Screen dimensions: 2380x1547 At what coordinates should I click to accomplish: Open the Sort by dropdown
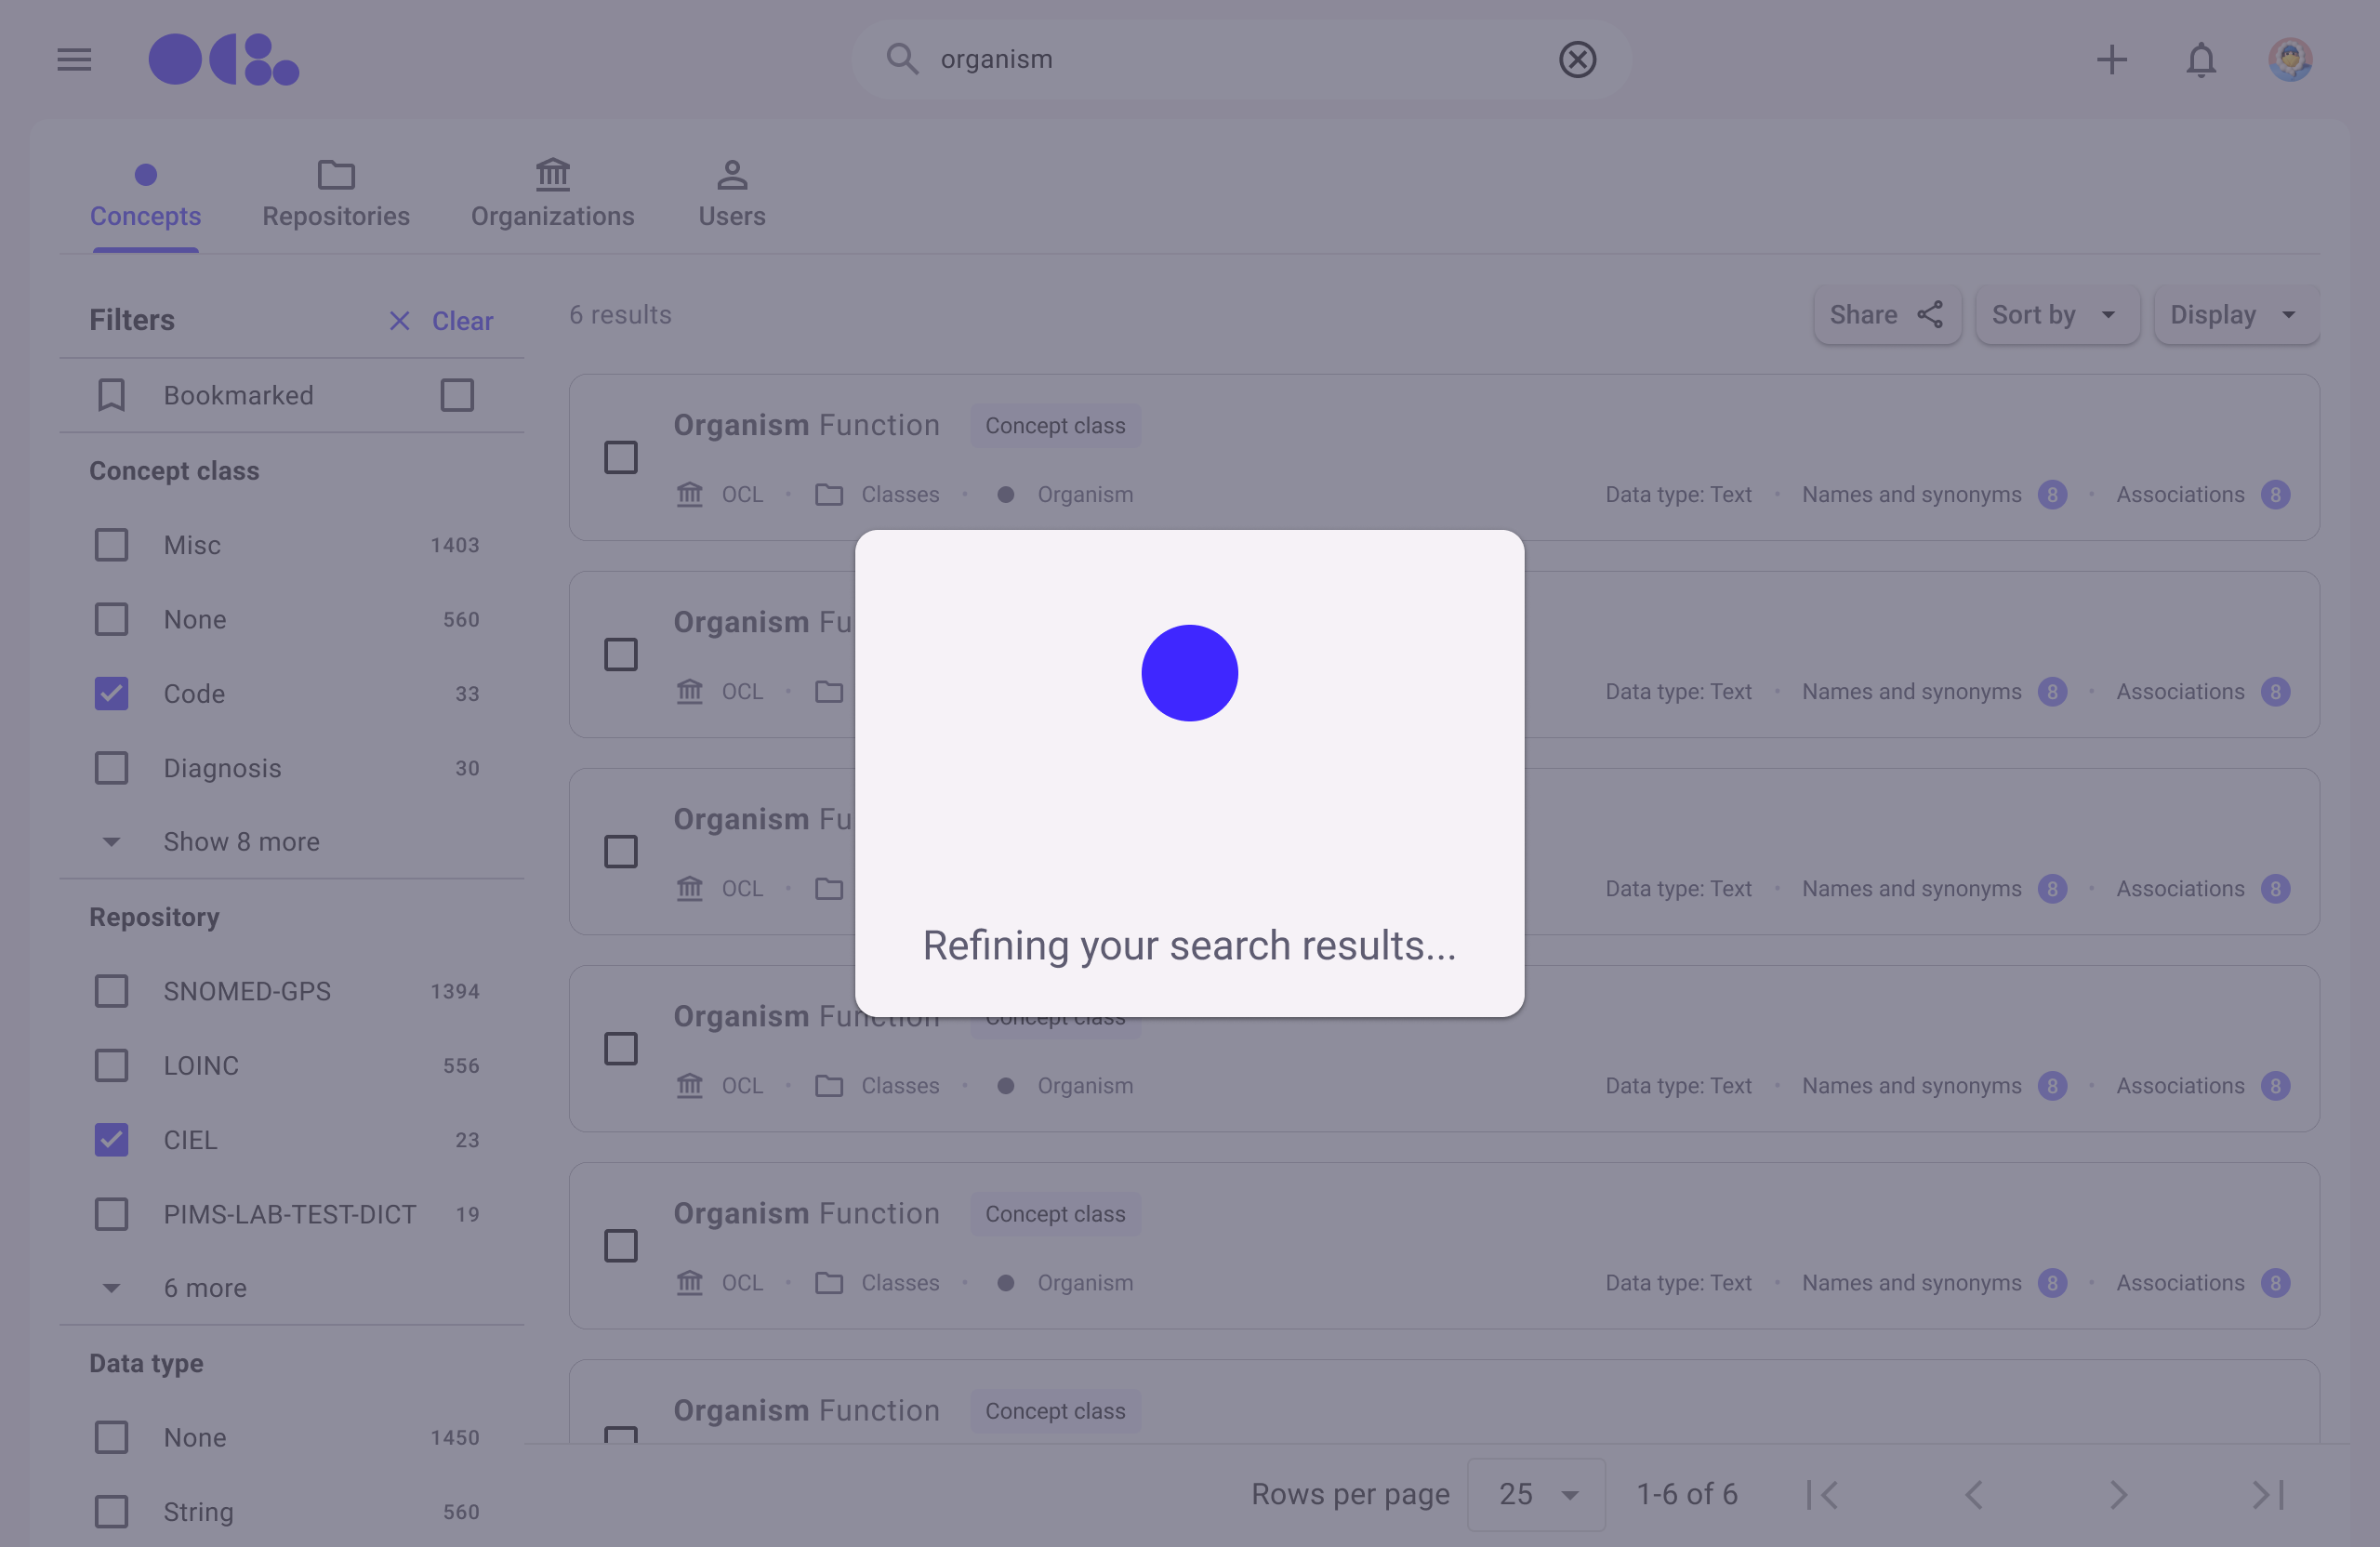click(x=2056, y=316)
